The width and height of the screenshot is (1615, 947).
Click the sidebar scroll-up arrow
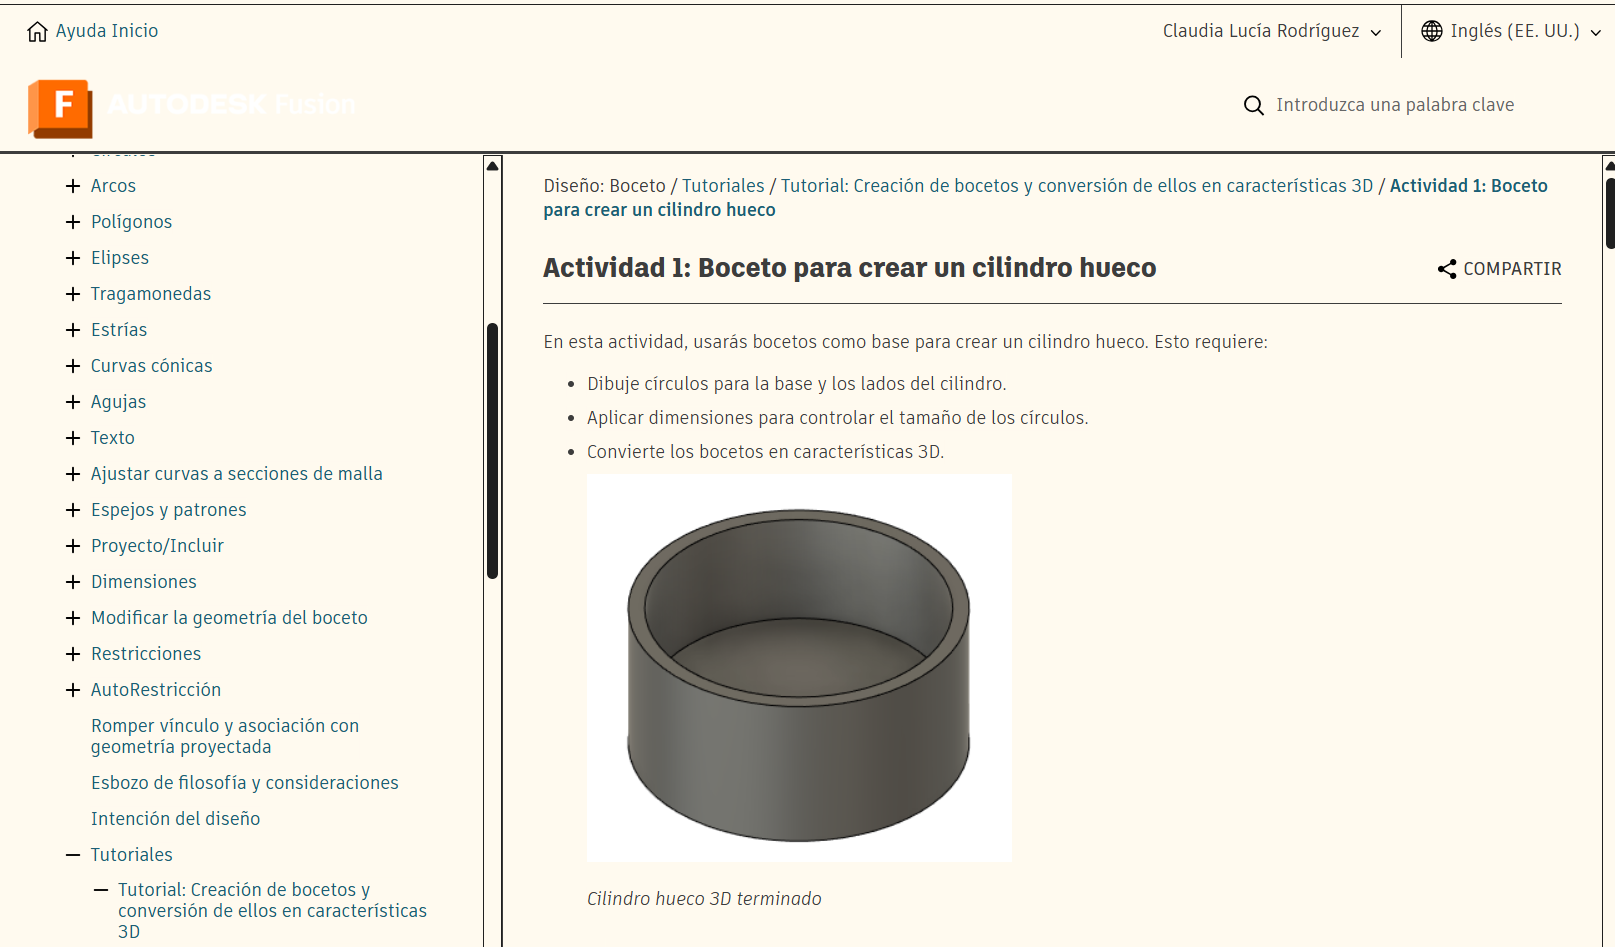pos(492,166)
